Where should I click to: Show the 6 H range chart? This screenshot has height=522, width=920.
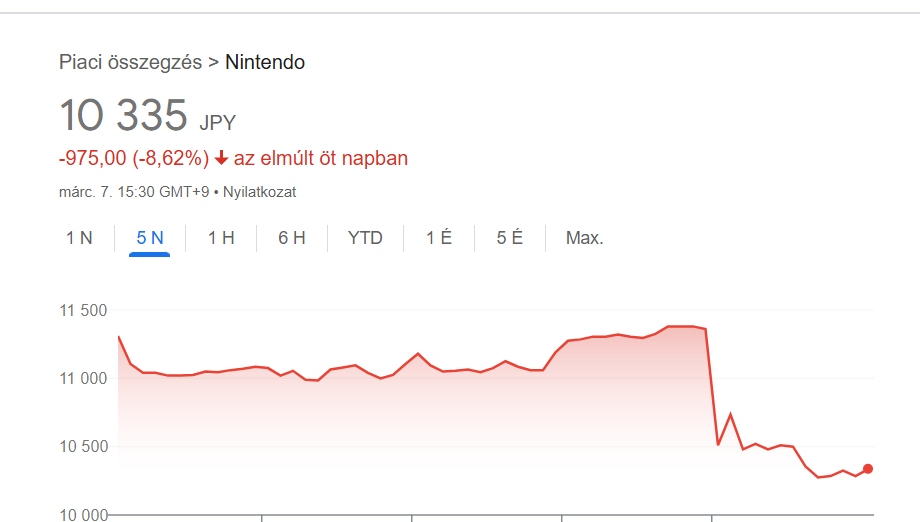point(292,238)
